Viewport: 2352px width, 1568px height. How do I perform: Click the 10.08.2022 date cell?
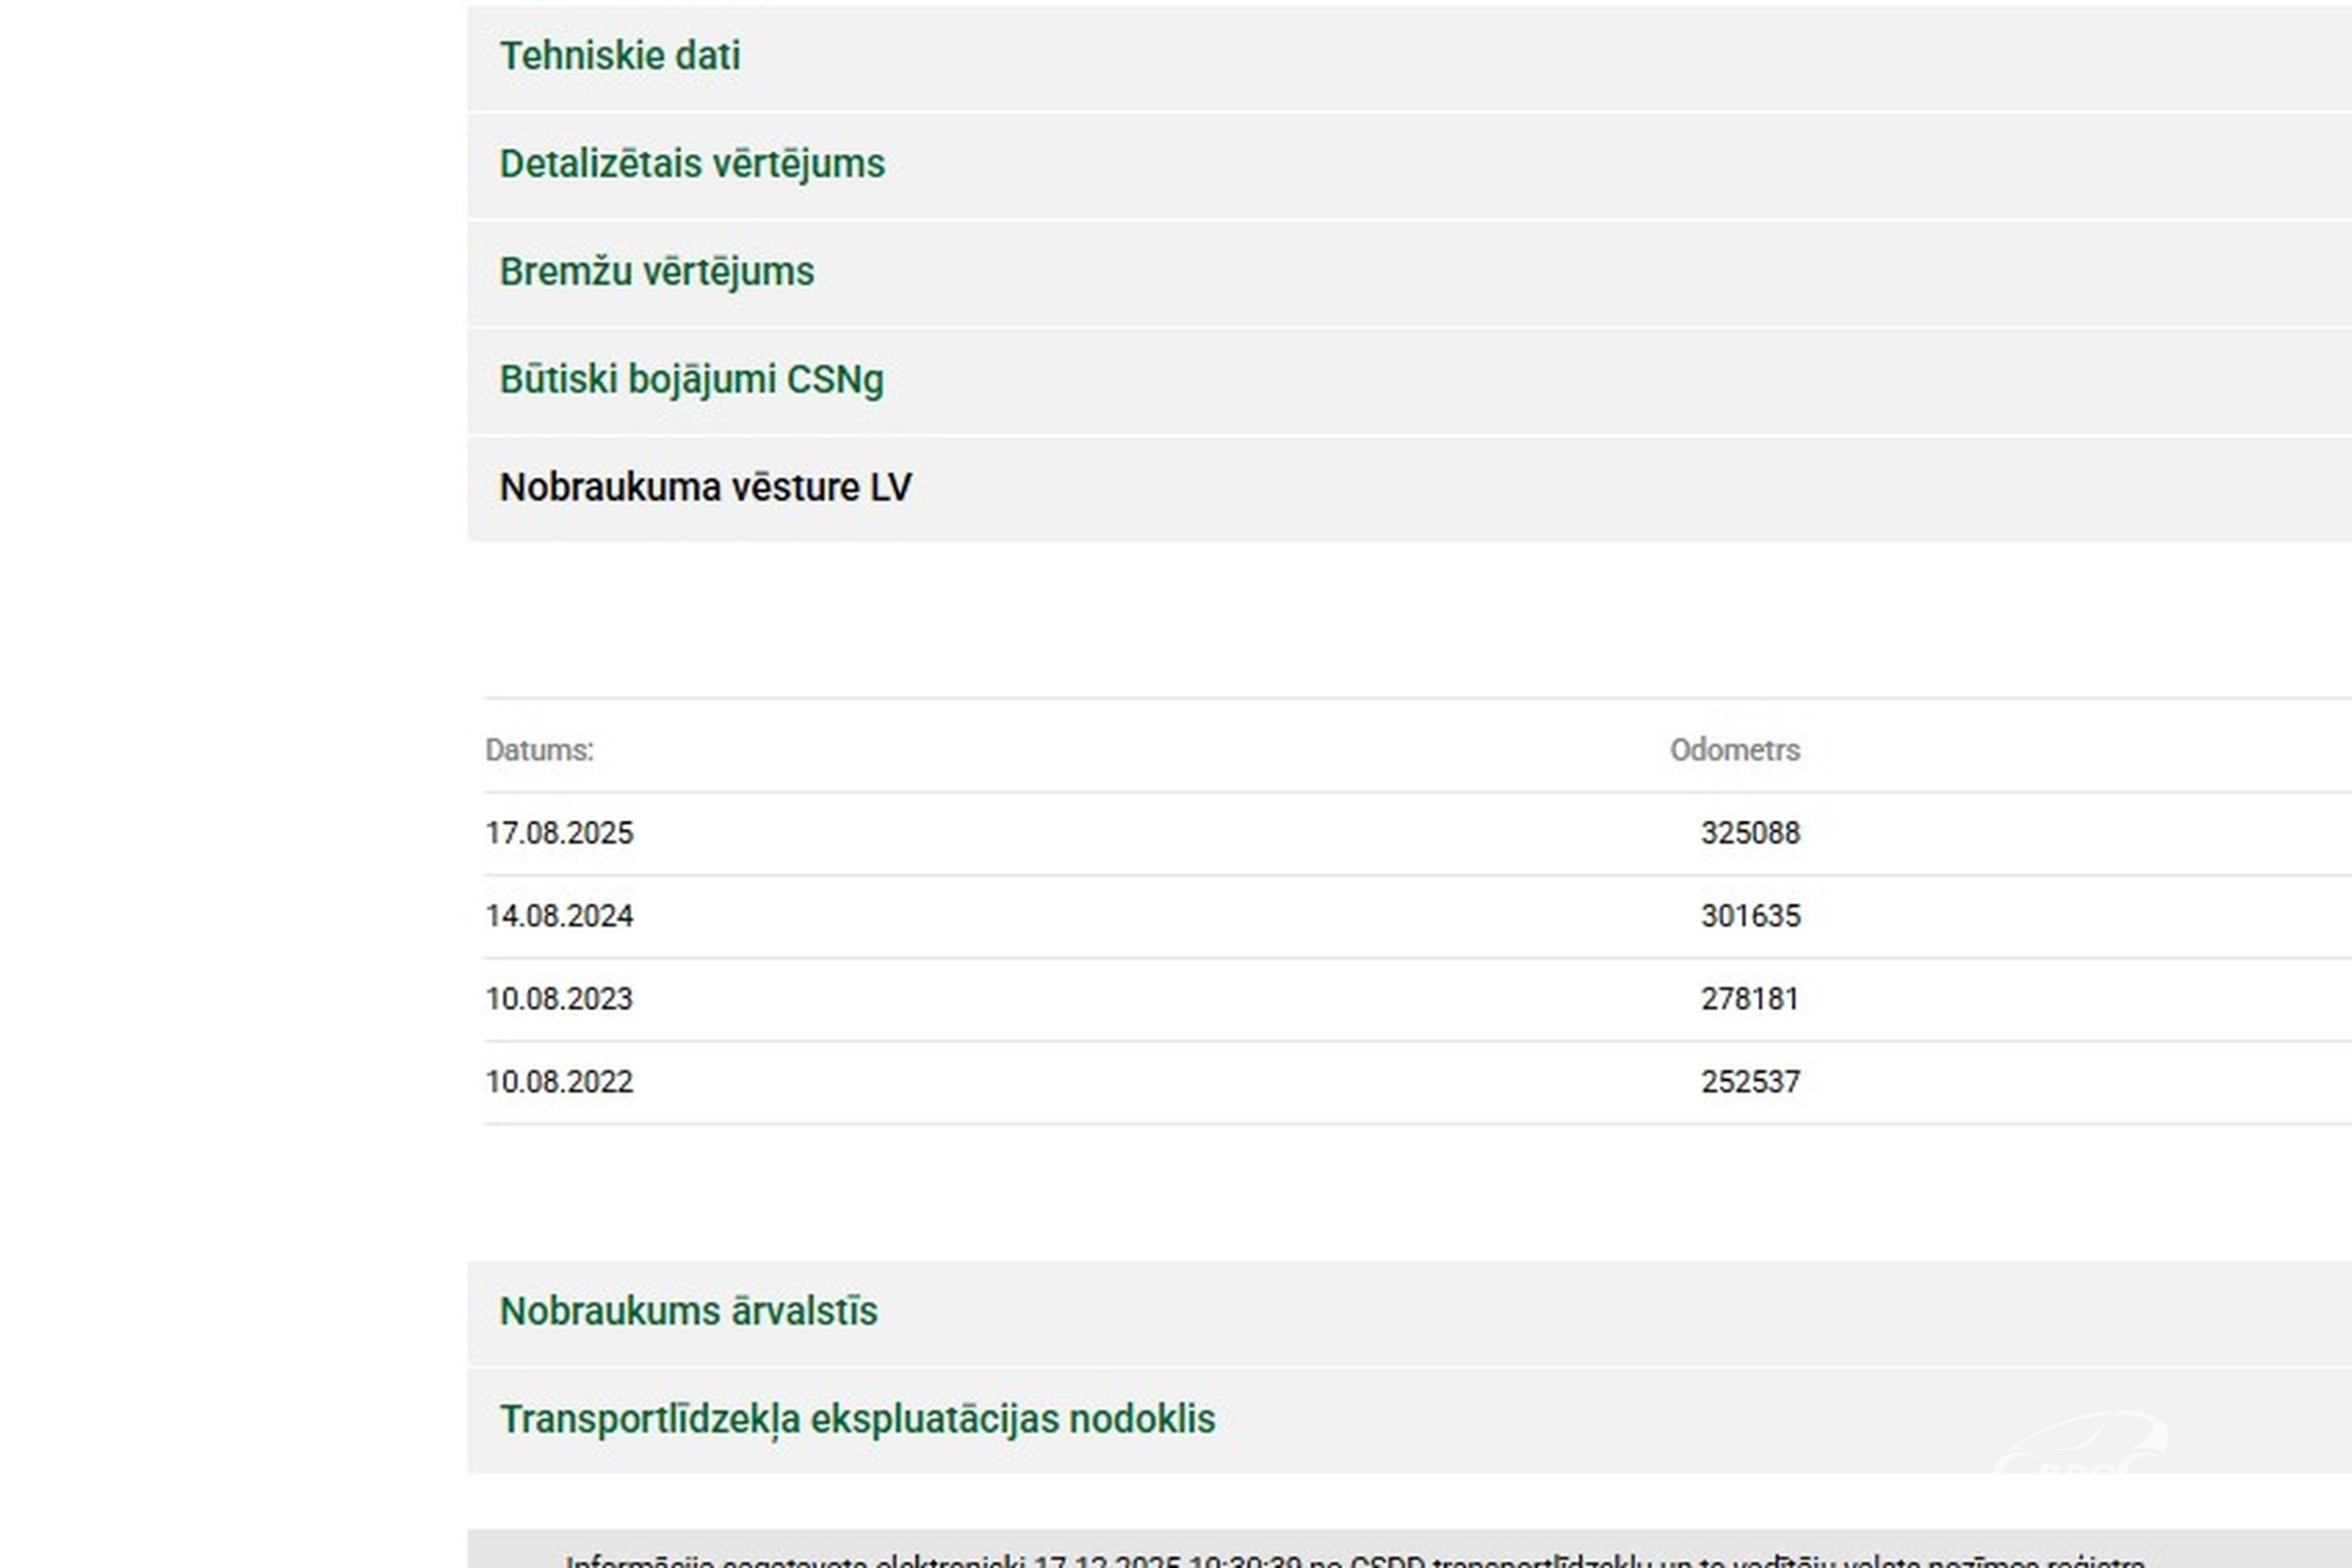tap(559, 1082)
